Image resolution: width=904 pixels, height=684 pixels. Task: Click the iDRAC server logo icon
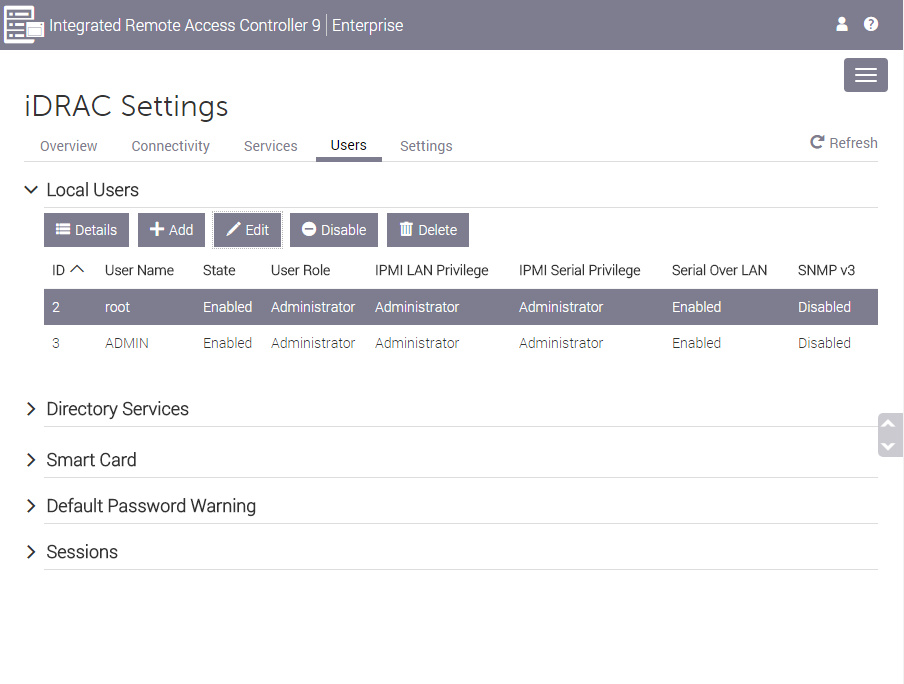[x=24, y=25]
